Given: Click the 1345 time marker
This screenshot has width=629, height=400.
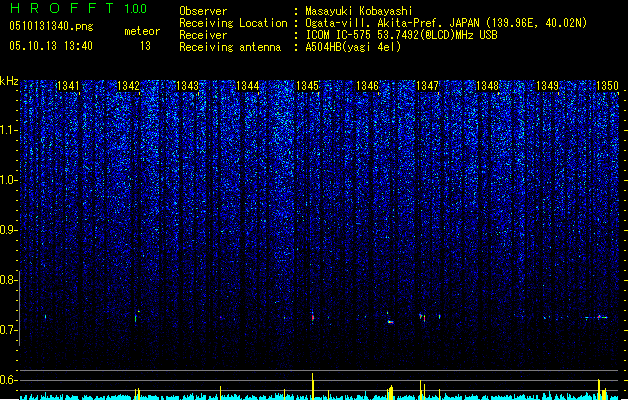Looking at the screenshot, I should (x=307, y=86).
